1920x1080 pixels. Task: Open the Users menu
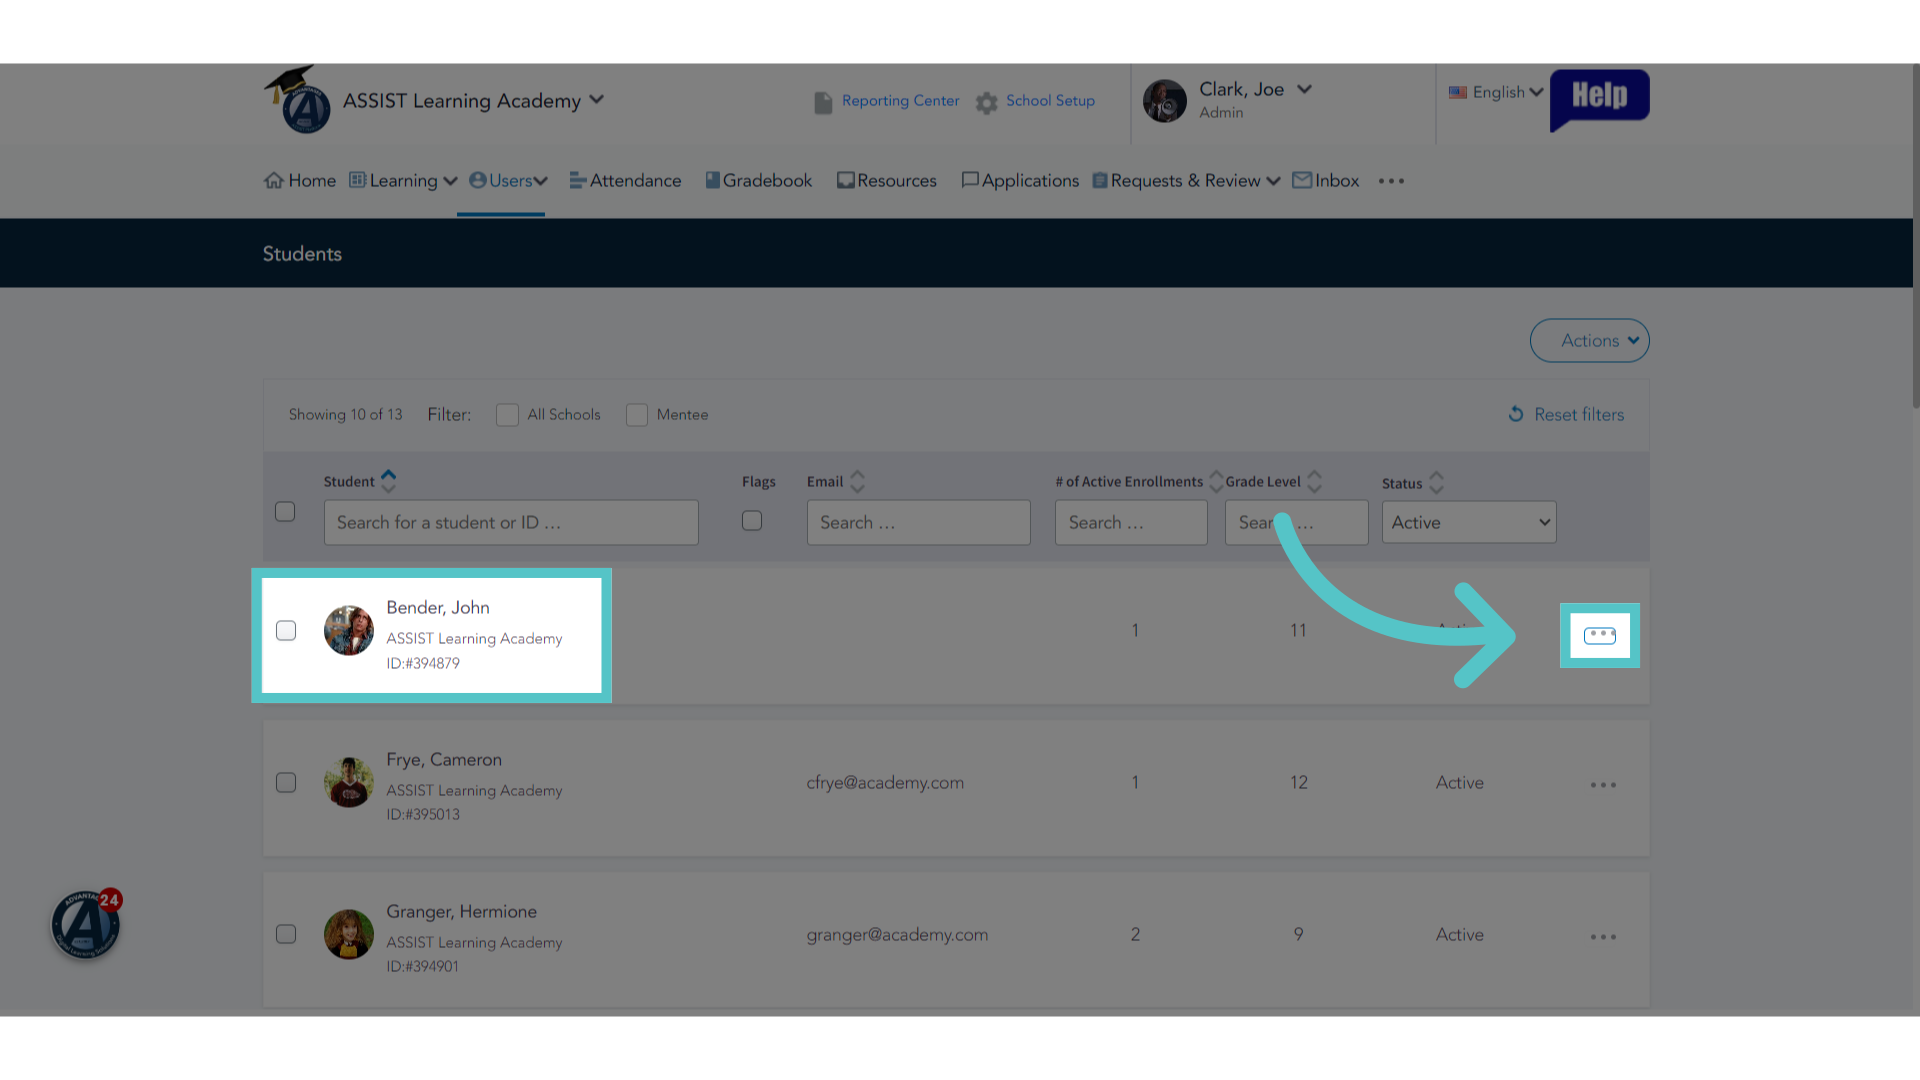508,180
